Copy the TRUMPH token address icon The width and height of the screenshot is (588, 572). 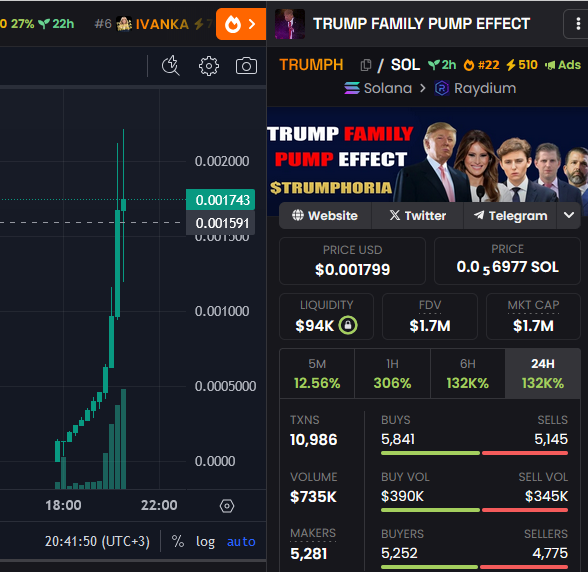[x=366, y=65]
